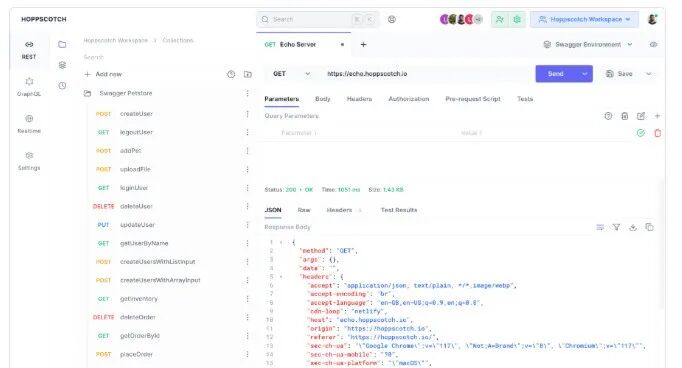
Task: Open environments layers icon in side panel
Action: [63, 65]
